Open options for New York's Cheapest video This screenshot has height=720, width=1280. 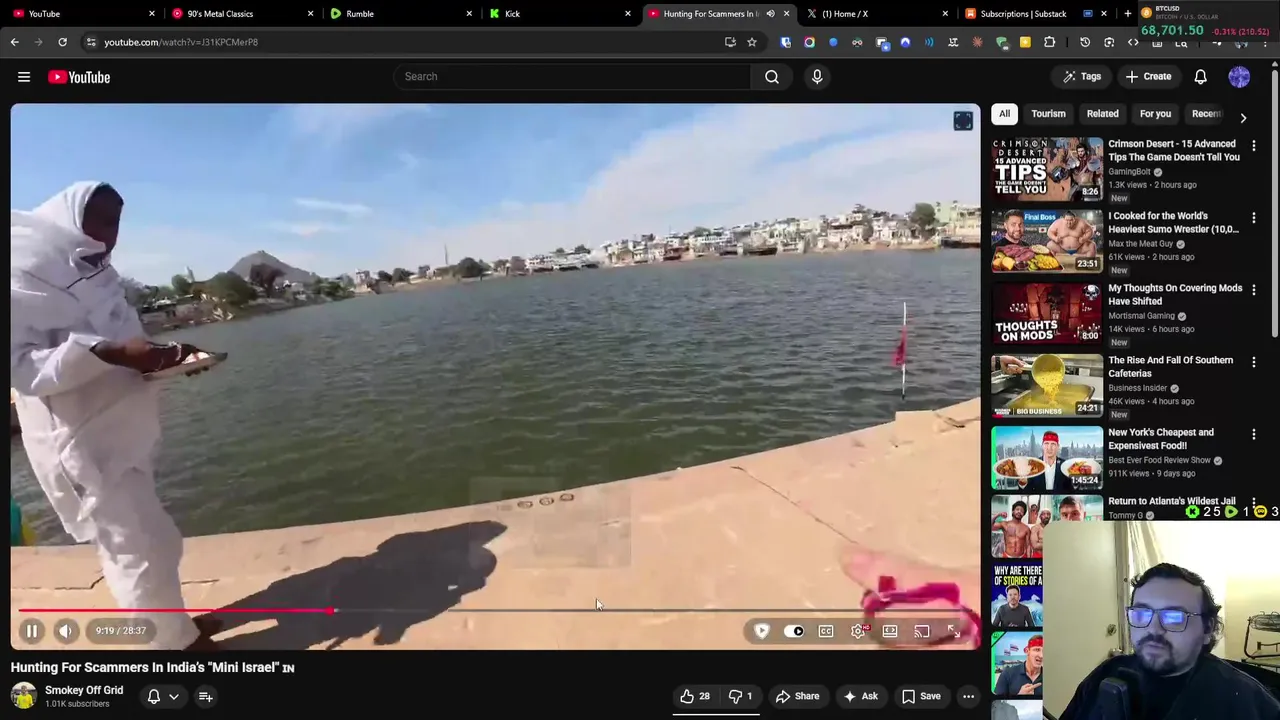coord(1254,434)
